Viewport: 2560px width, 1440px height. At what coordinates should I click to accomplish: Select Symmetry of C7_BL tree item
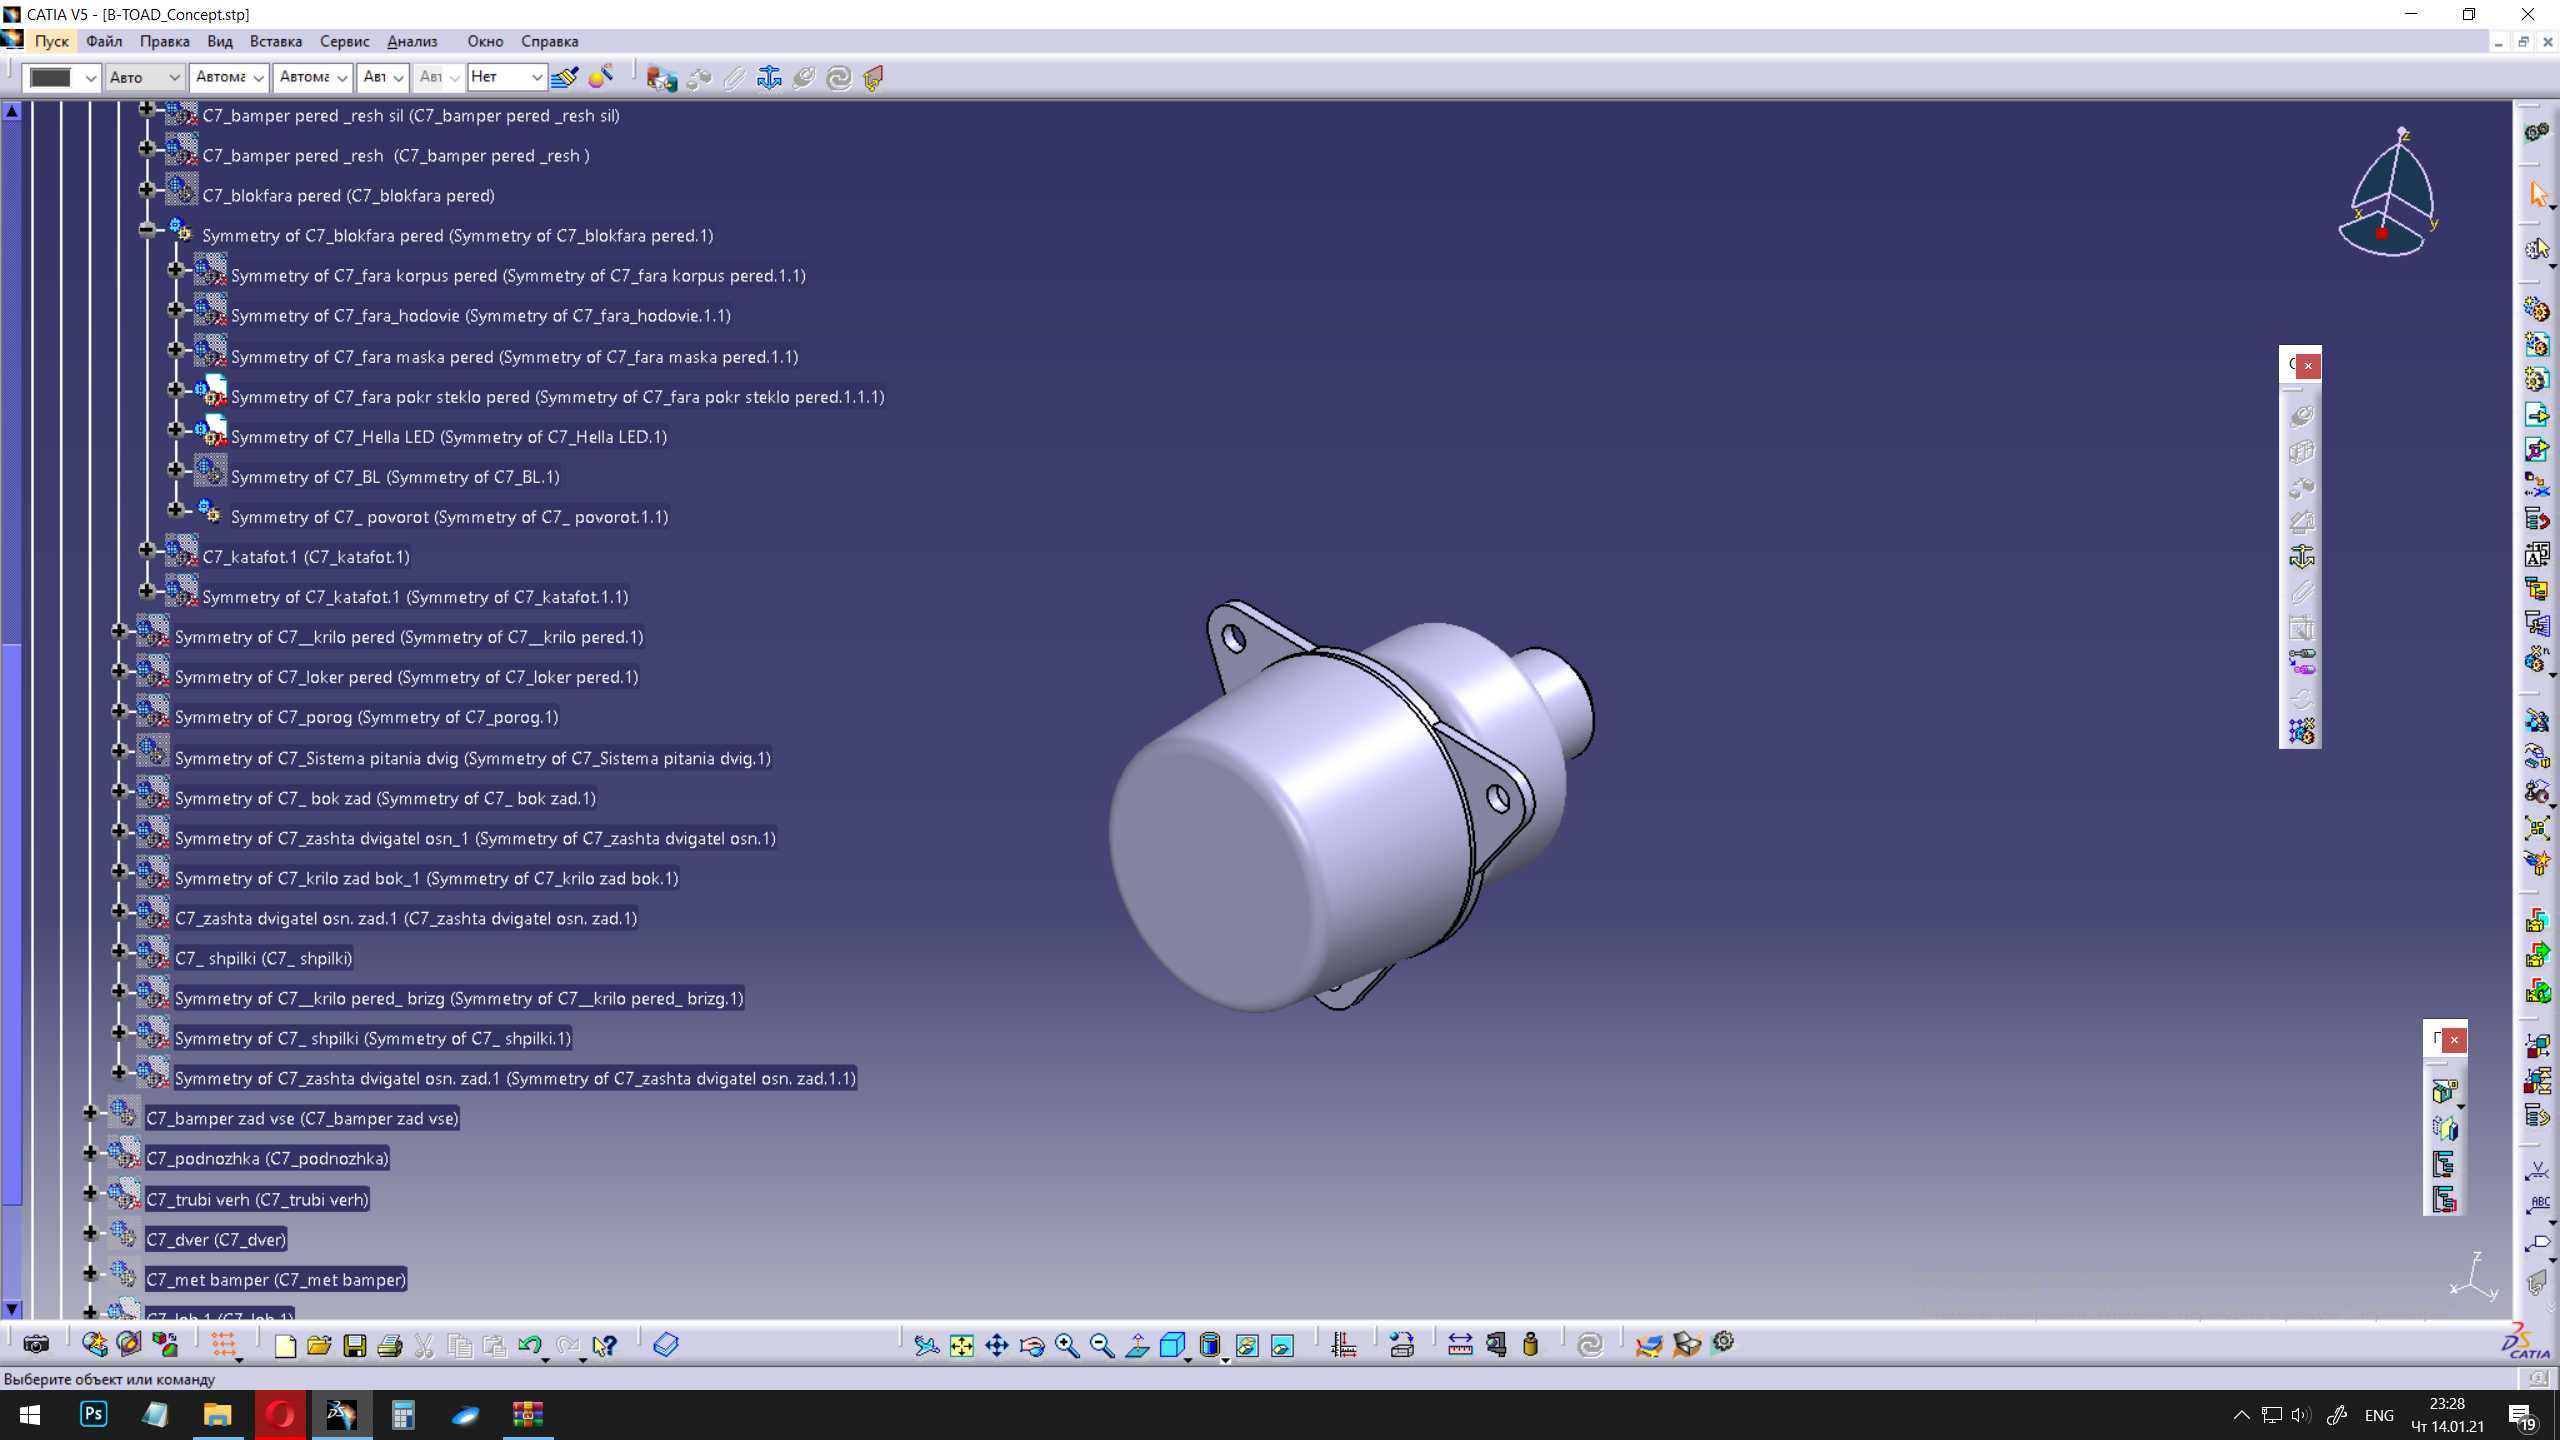(395, 477)
